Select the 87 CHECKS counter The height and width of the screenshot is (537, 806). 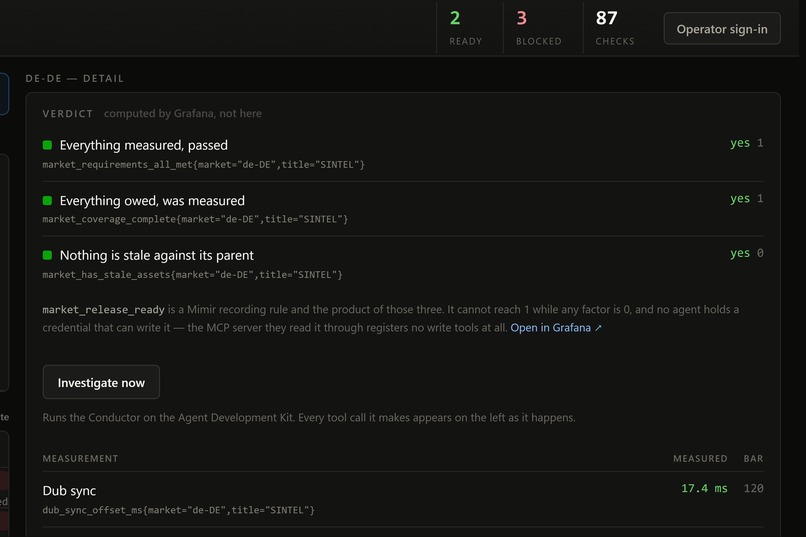pos(614,28)
